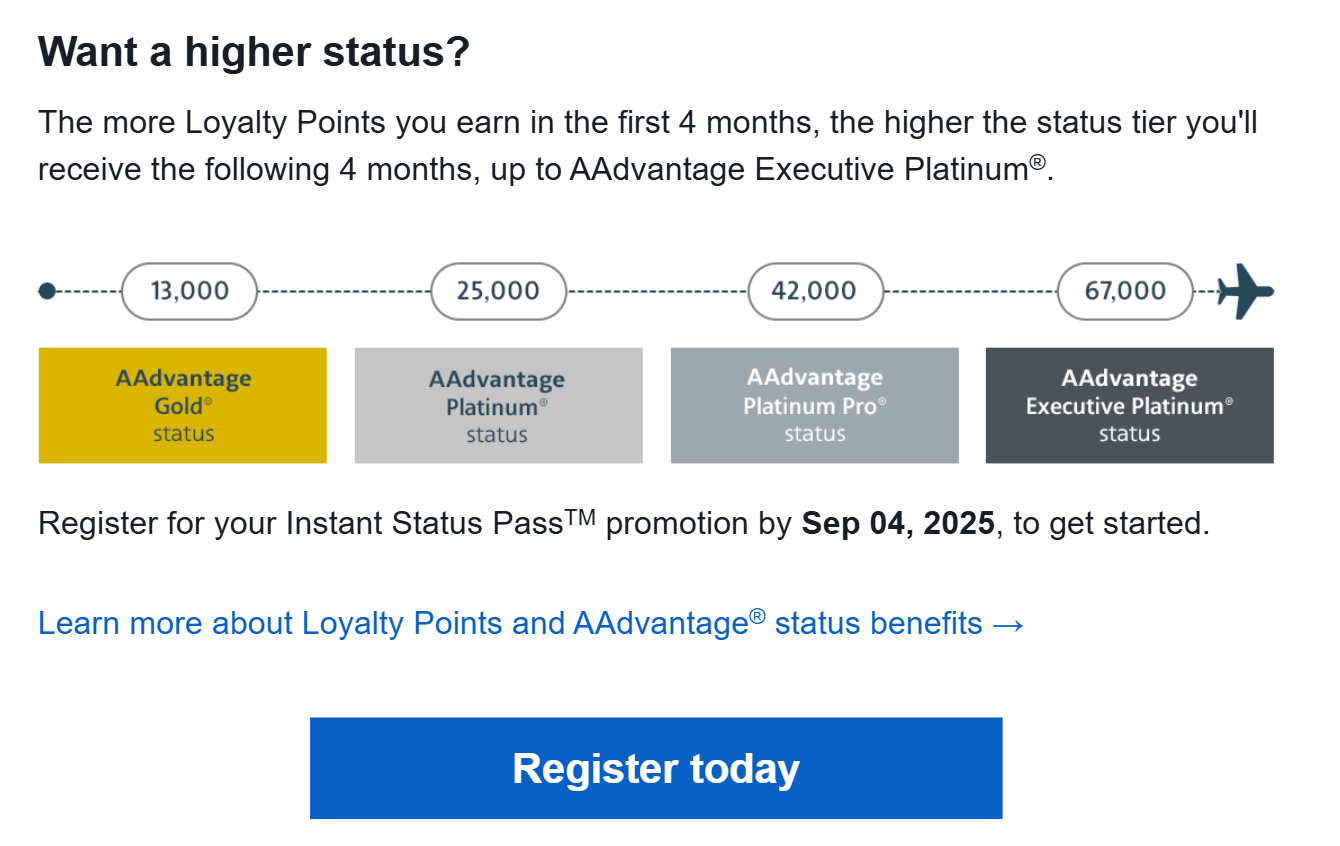Click the Sep 04, 2025 deadline text
The image size is (1340, 846).
[898, 523]
